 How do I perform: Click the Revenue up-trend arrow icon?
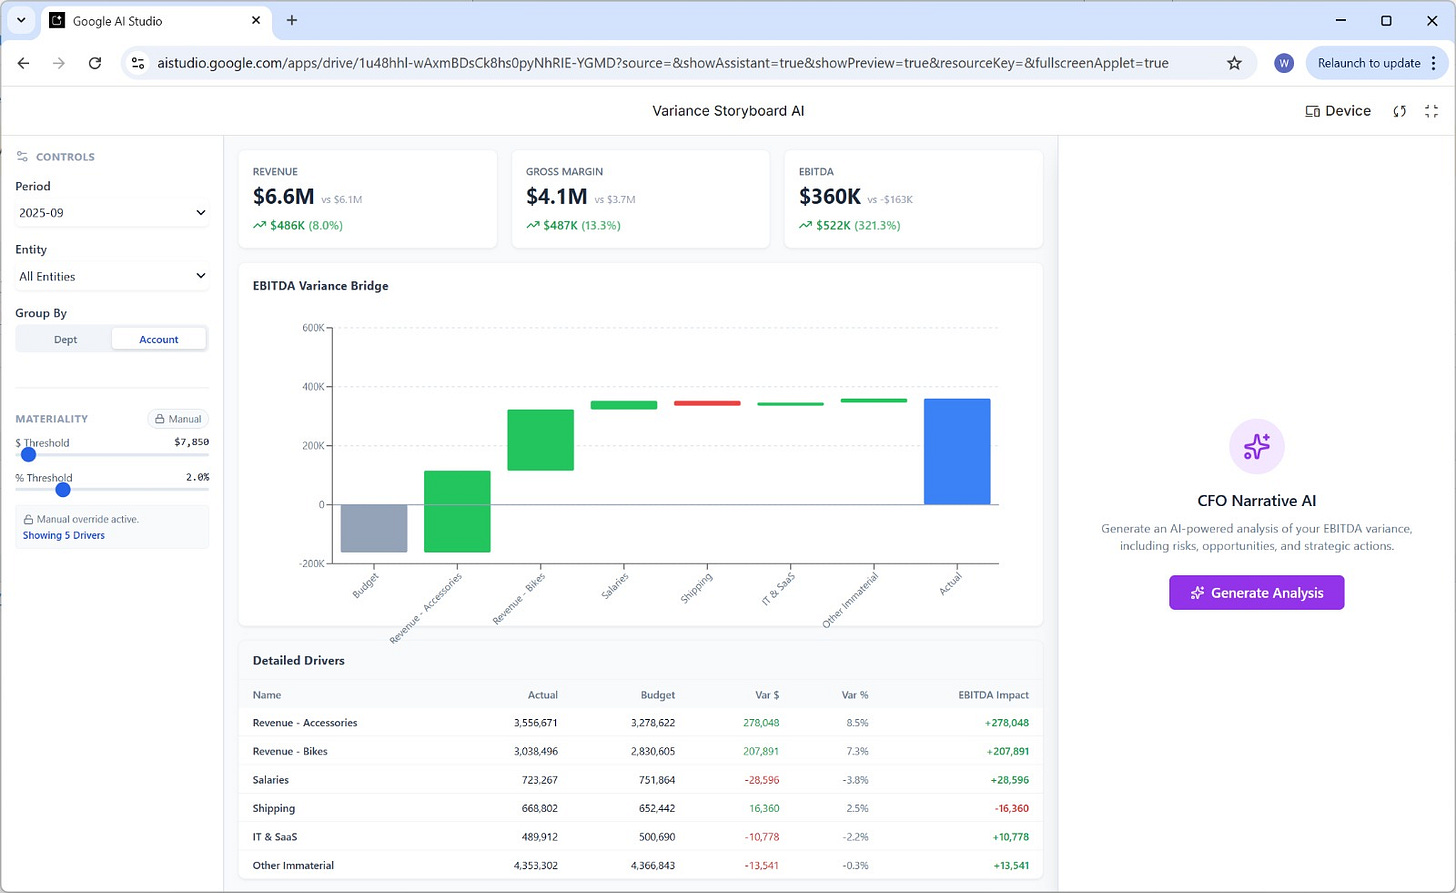260,225
